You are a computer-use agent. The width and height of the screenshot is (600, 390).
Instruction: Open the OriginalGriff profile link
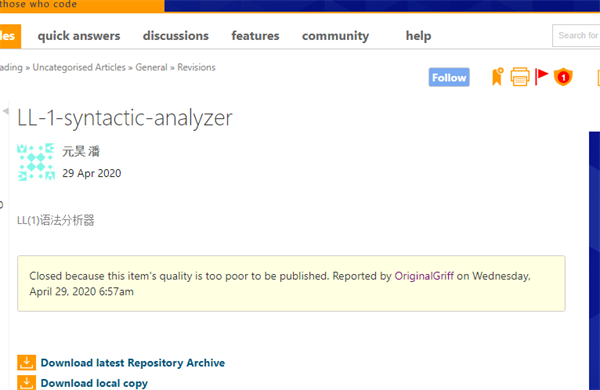click(424, 276)
